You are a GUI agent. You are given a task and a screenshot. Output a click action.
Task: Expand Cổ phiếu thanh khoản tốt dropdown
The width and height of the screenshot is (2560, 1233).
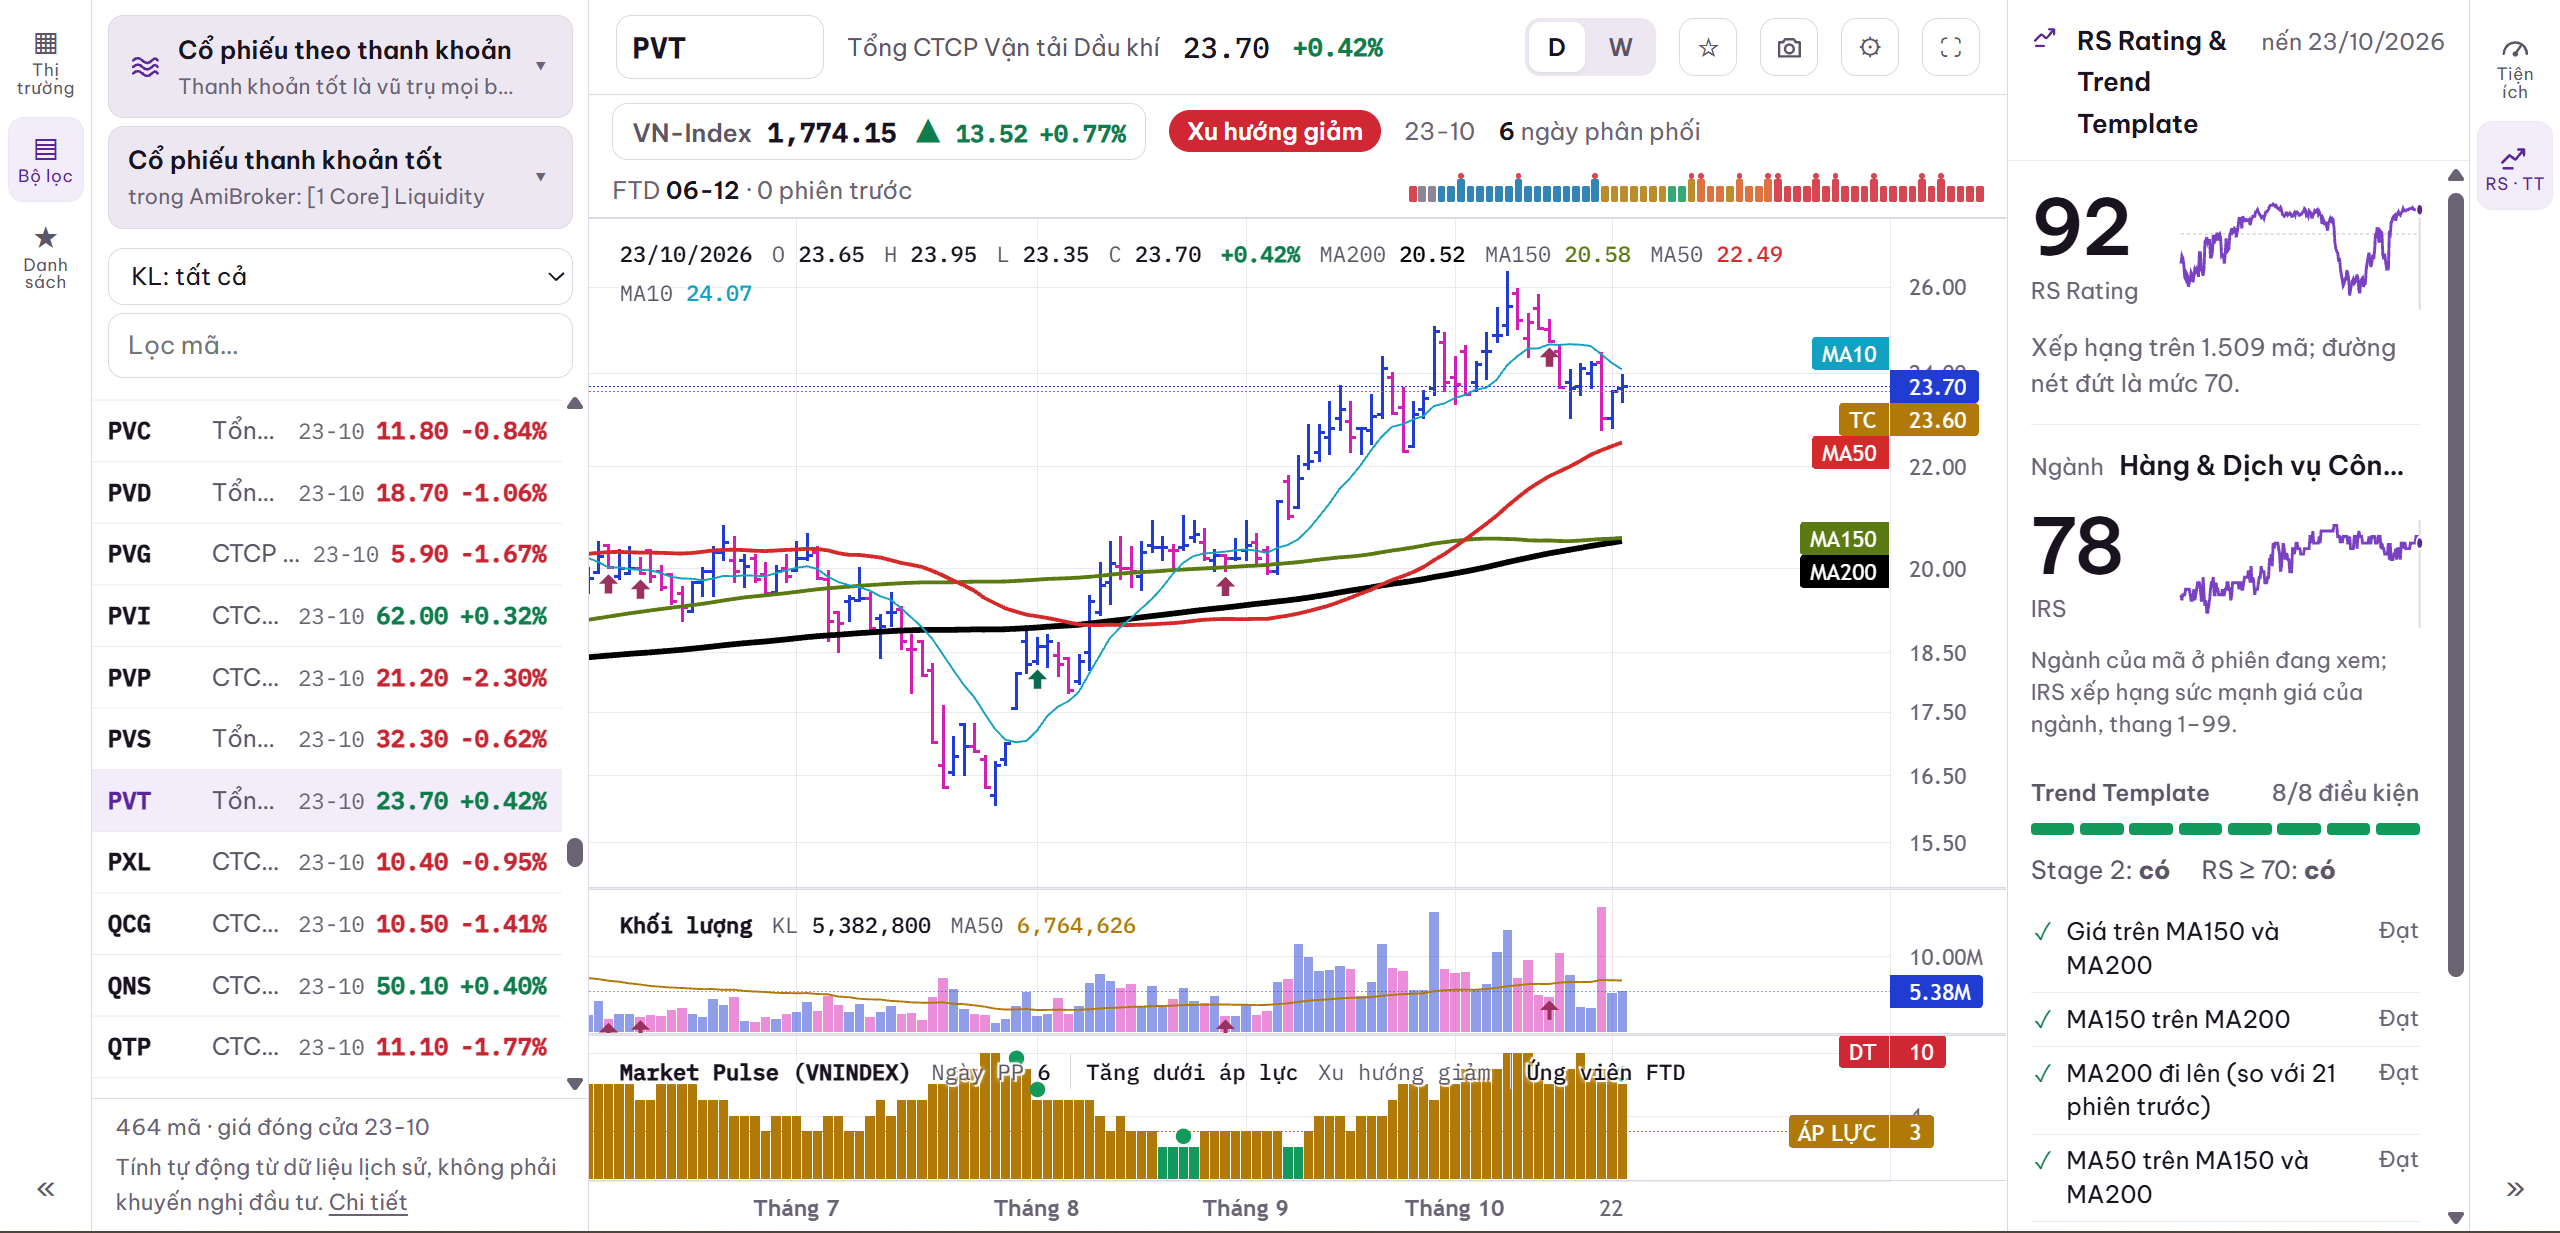(x=340, y=177)
